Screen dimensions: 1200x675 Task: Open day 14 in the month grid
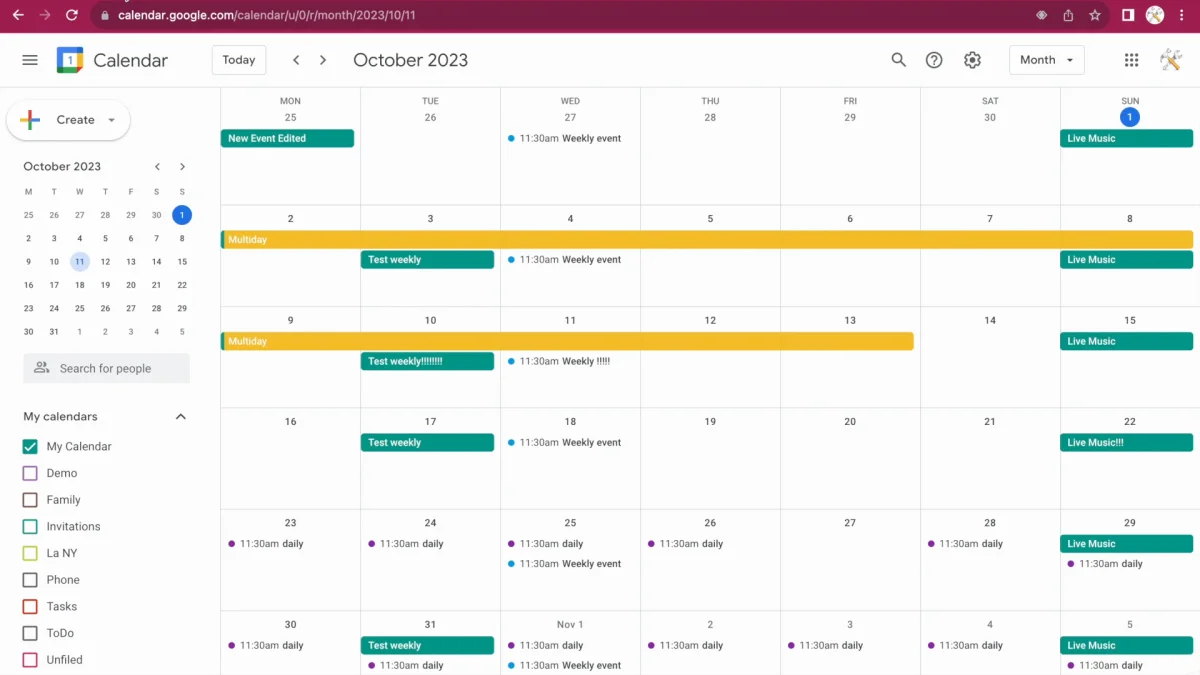coord(990,320)
